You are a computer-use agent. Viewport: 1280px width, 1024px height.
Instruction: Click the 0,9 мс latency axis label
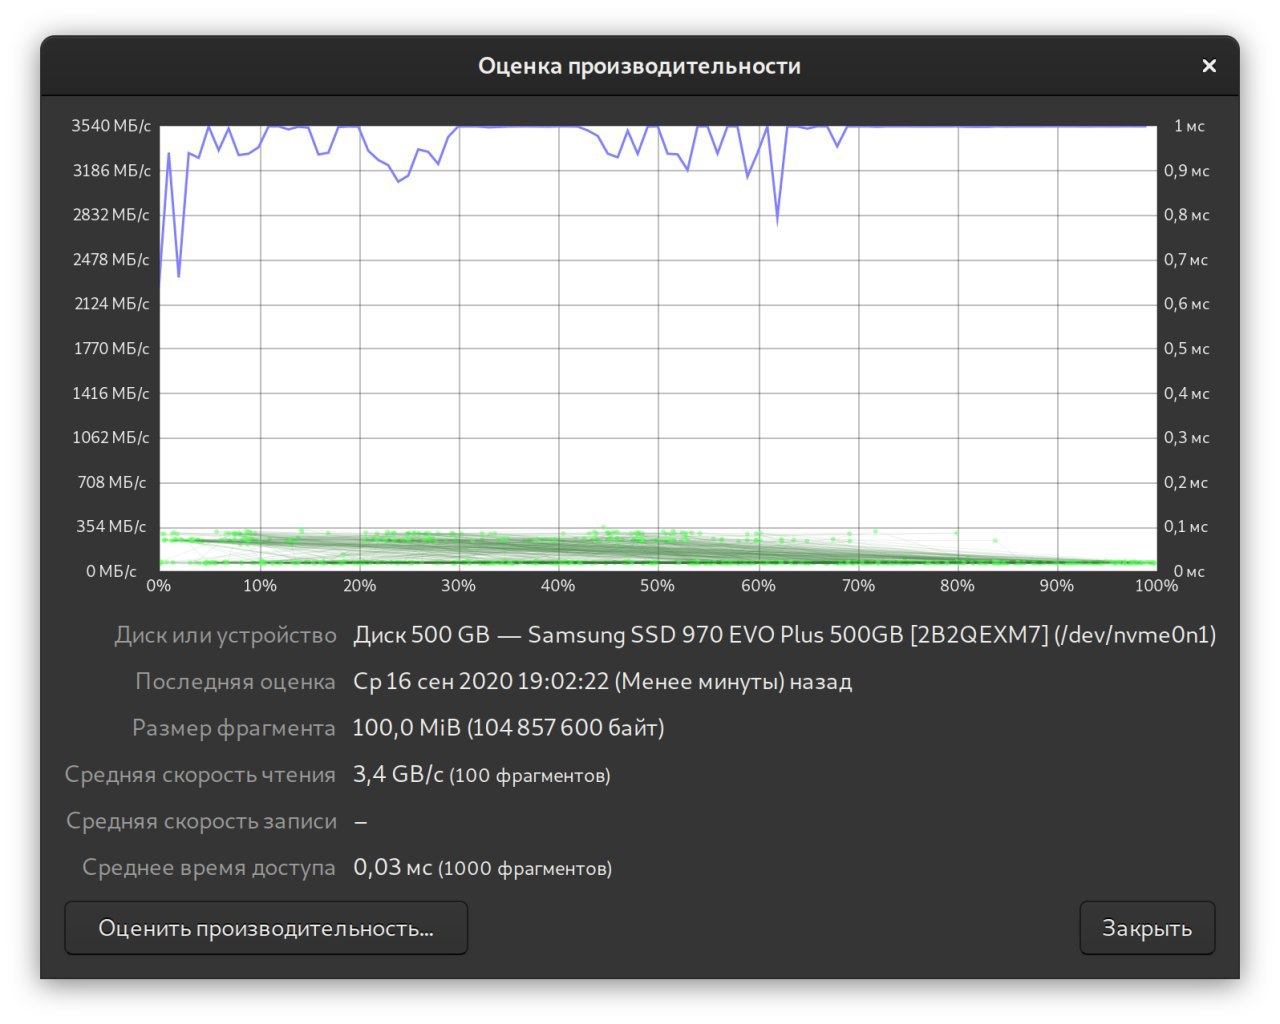coord(1187,171)
